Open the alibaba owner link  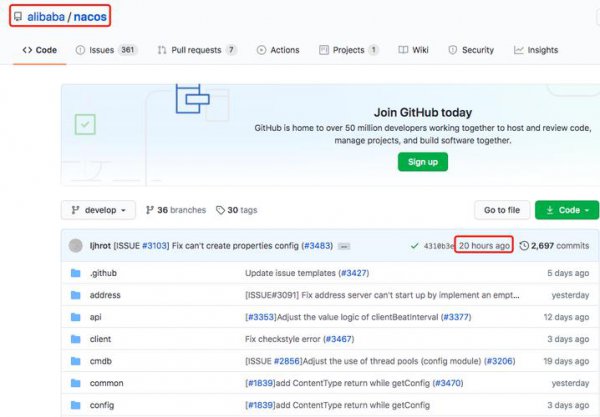tap(46, 17)
